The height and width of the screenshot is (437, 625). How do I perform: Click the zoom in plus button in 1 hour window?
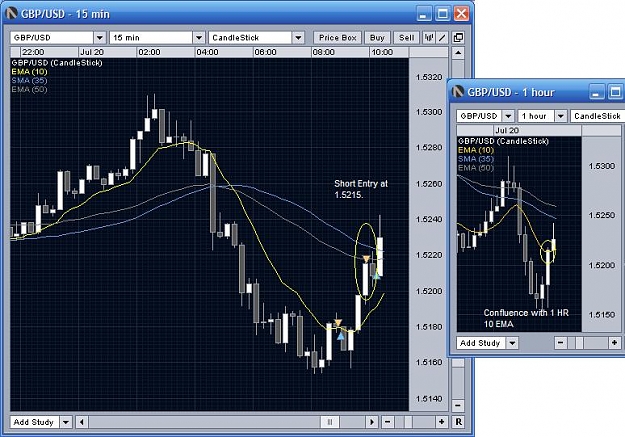(x=614, y=343)
